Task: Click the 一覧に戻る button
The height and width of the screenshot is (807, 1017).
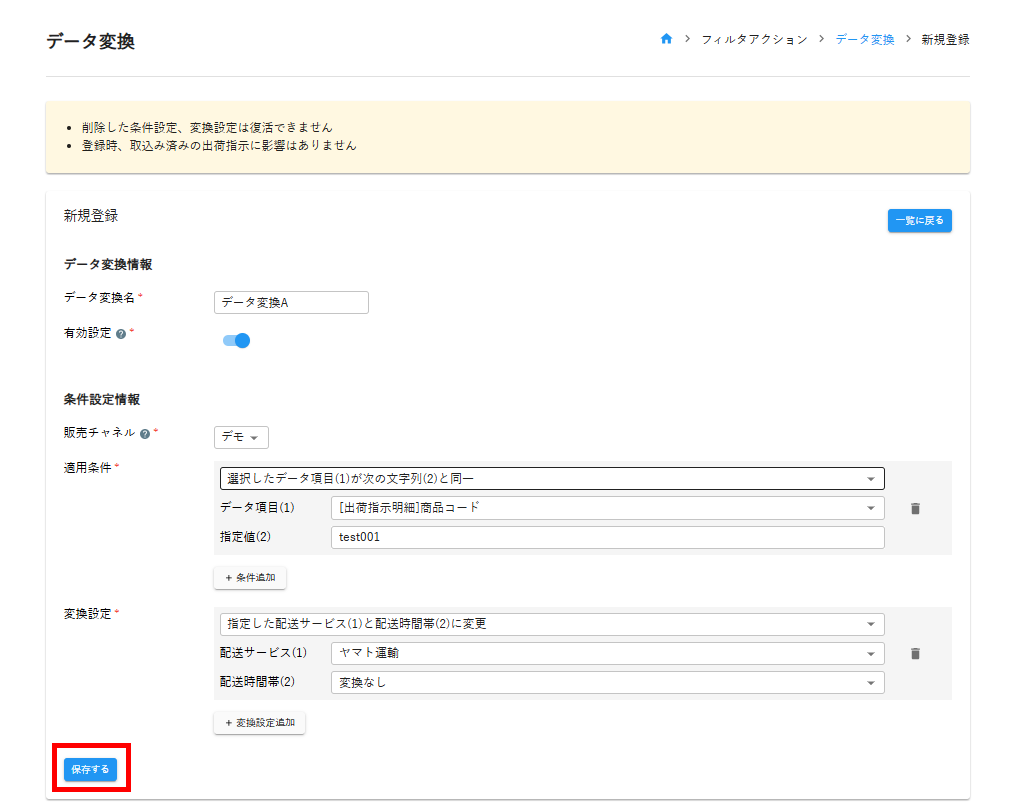Action: 919,220
